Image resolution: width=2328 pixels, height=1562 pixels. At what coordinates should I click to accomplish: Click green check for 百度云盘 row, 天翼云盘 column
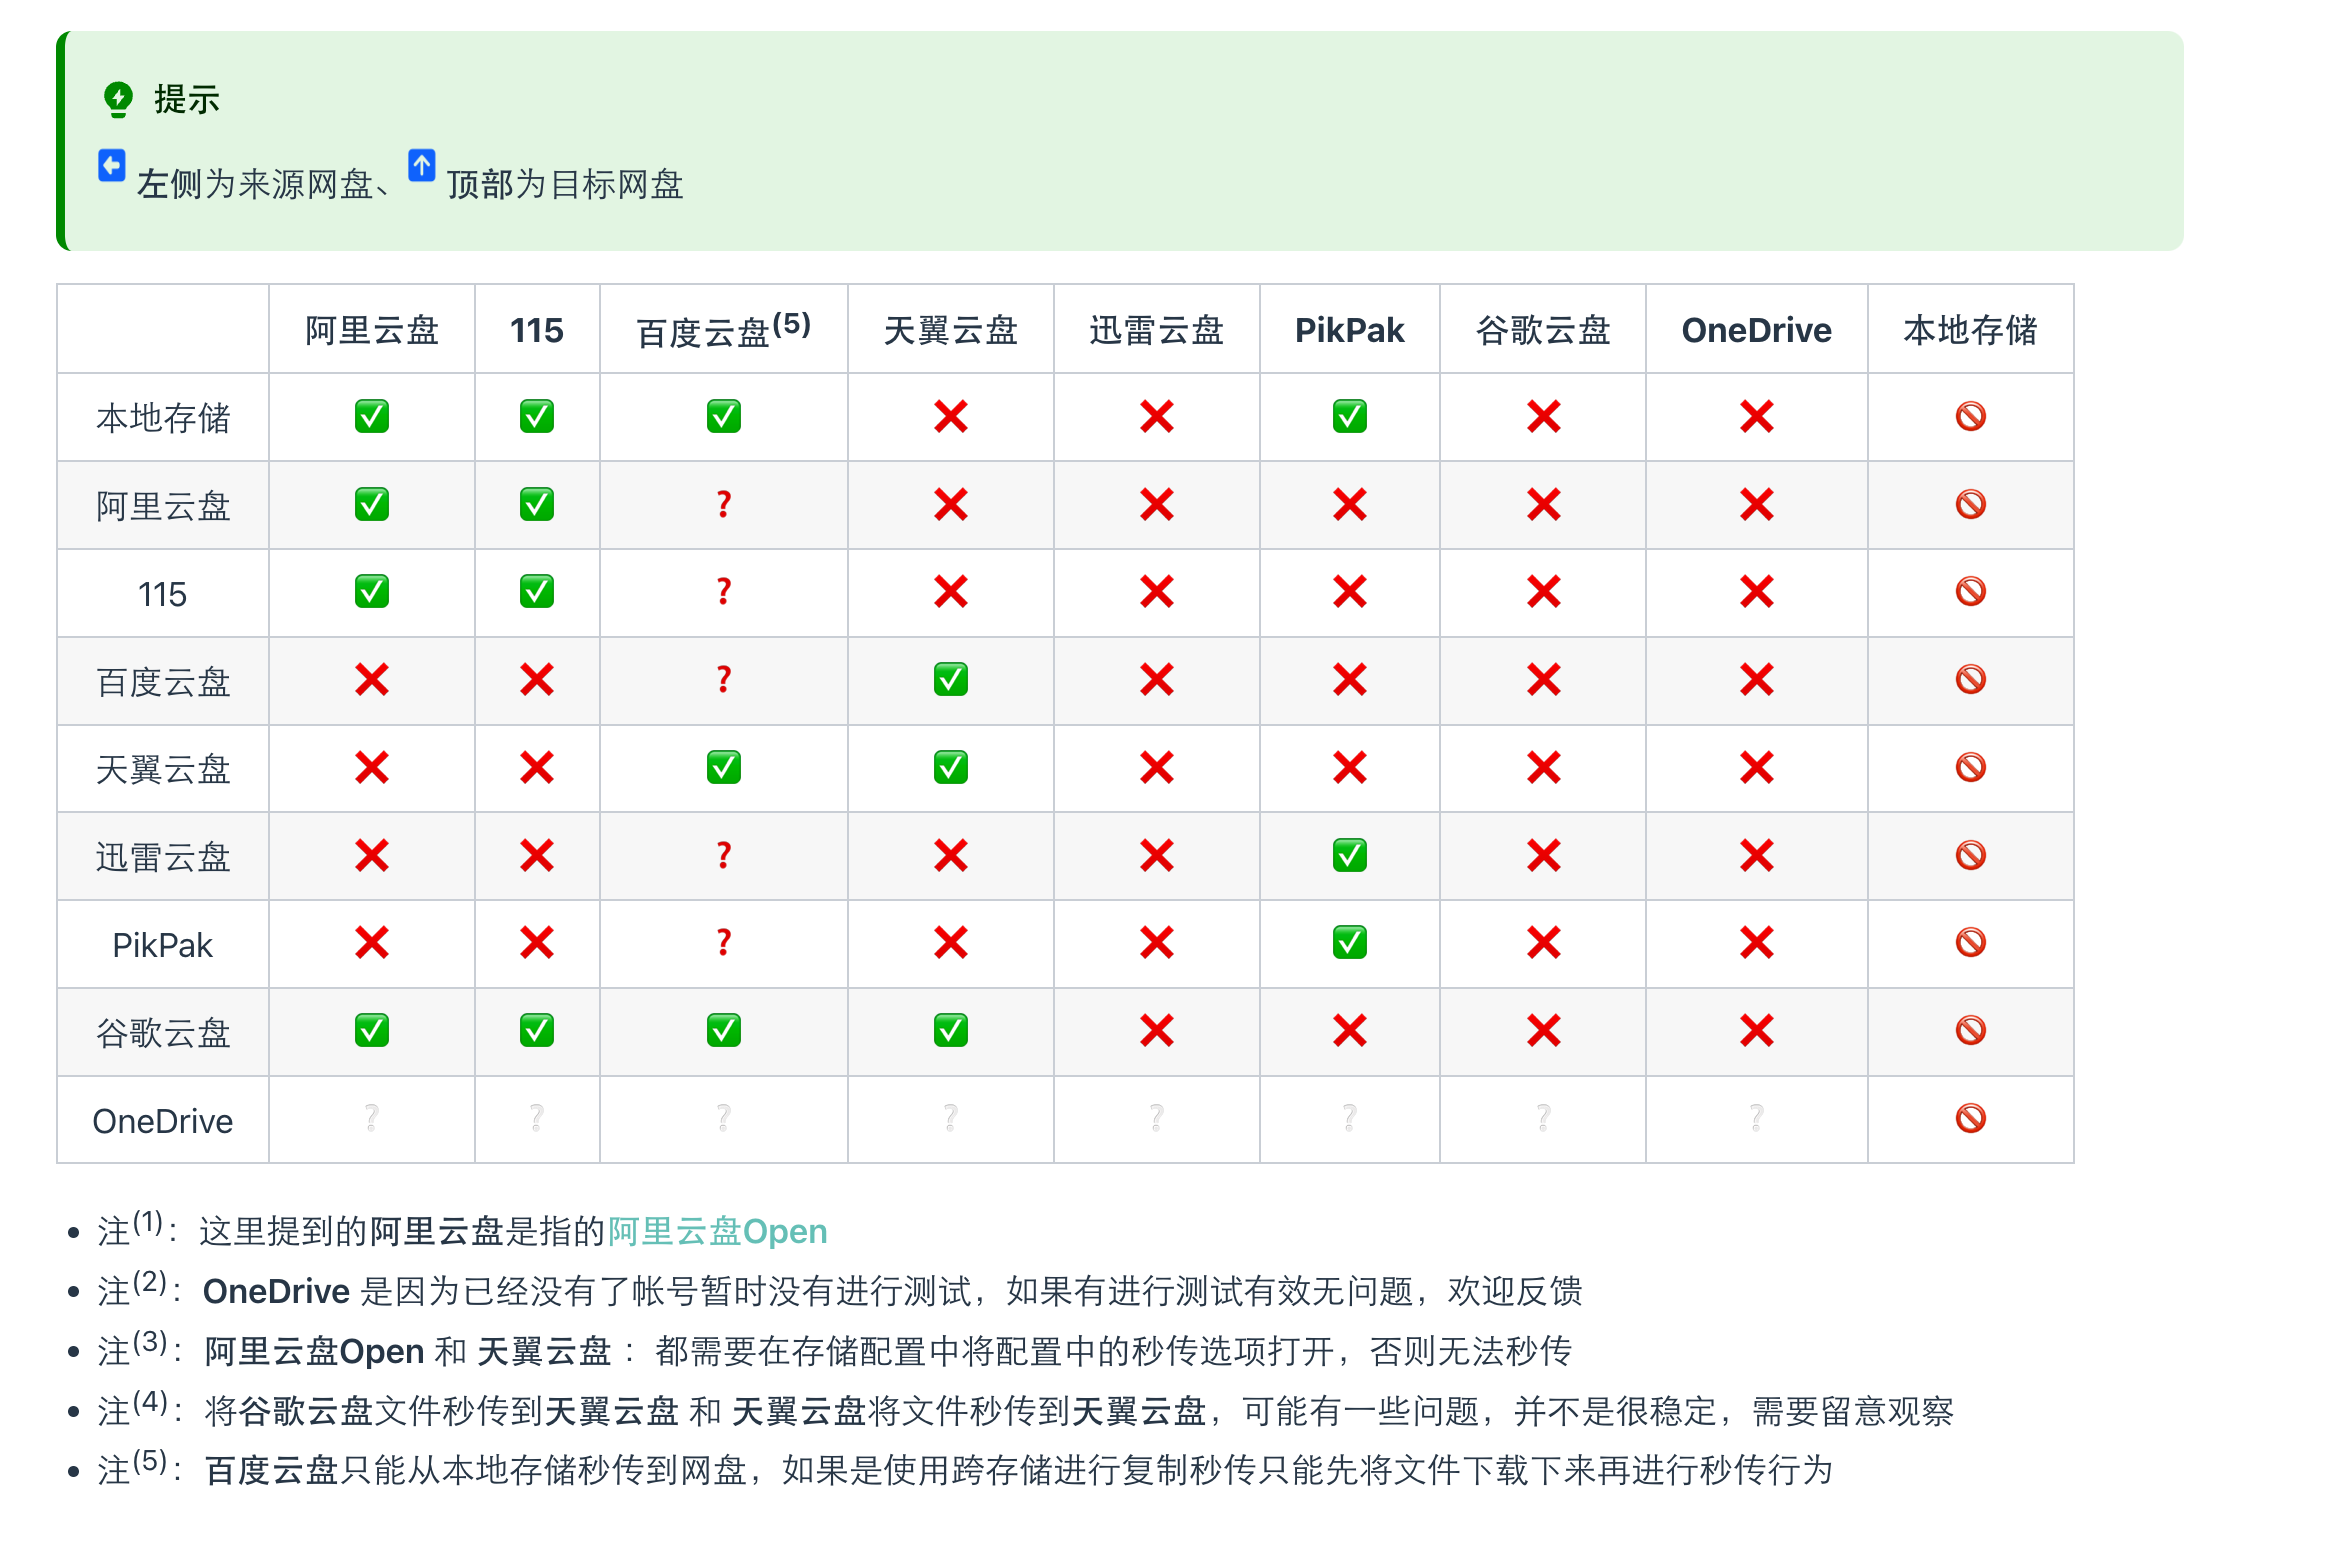[951, 680]
